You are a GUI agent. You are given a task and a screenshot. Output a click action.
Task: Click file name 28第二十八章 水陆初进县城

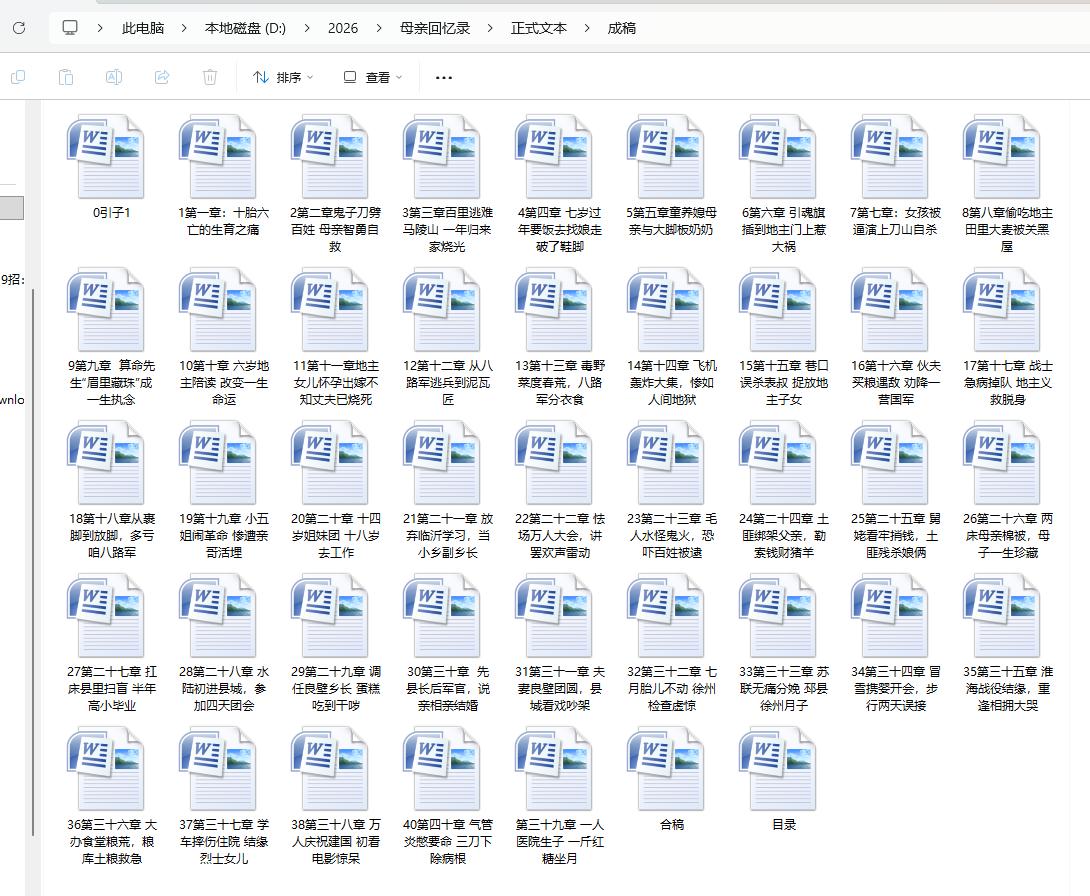224,688
